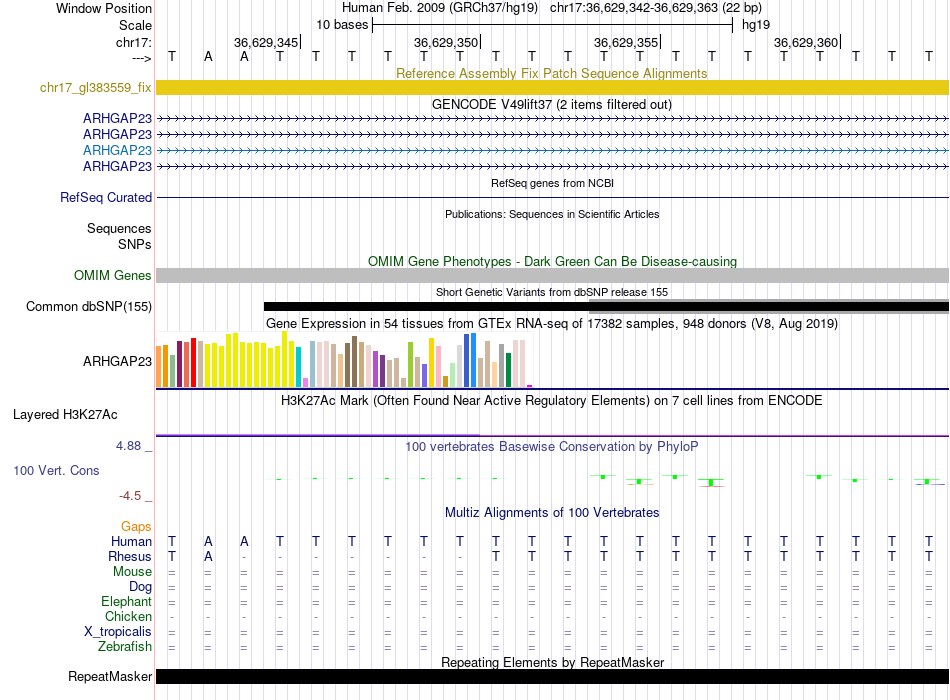The height and width of the screenshot is (700, 950).
Task: Click the black RepeatMasker element bar
Action: pyautogui.click(x=552, y=677)
